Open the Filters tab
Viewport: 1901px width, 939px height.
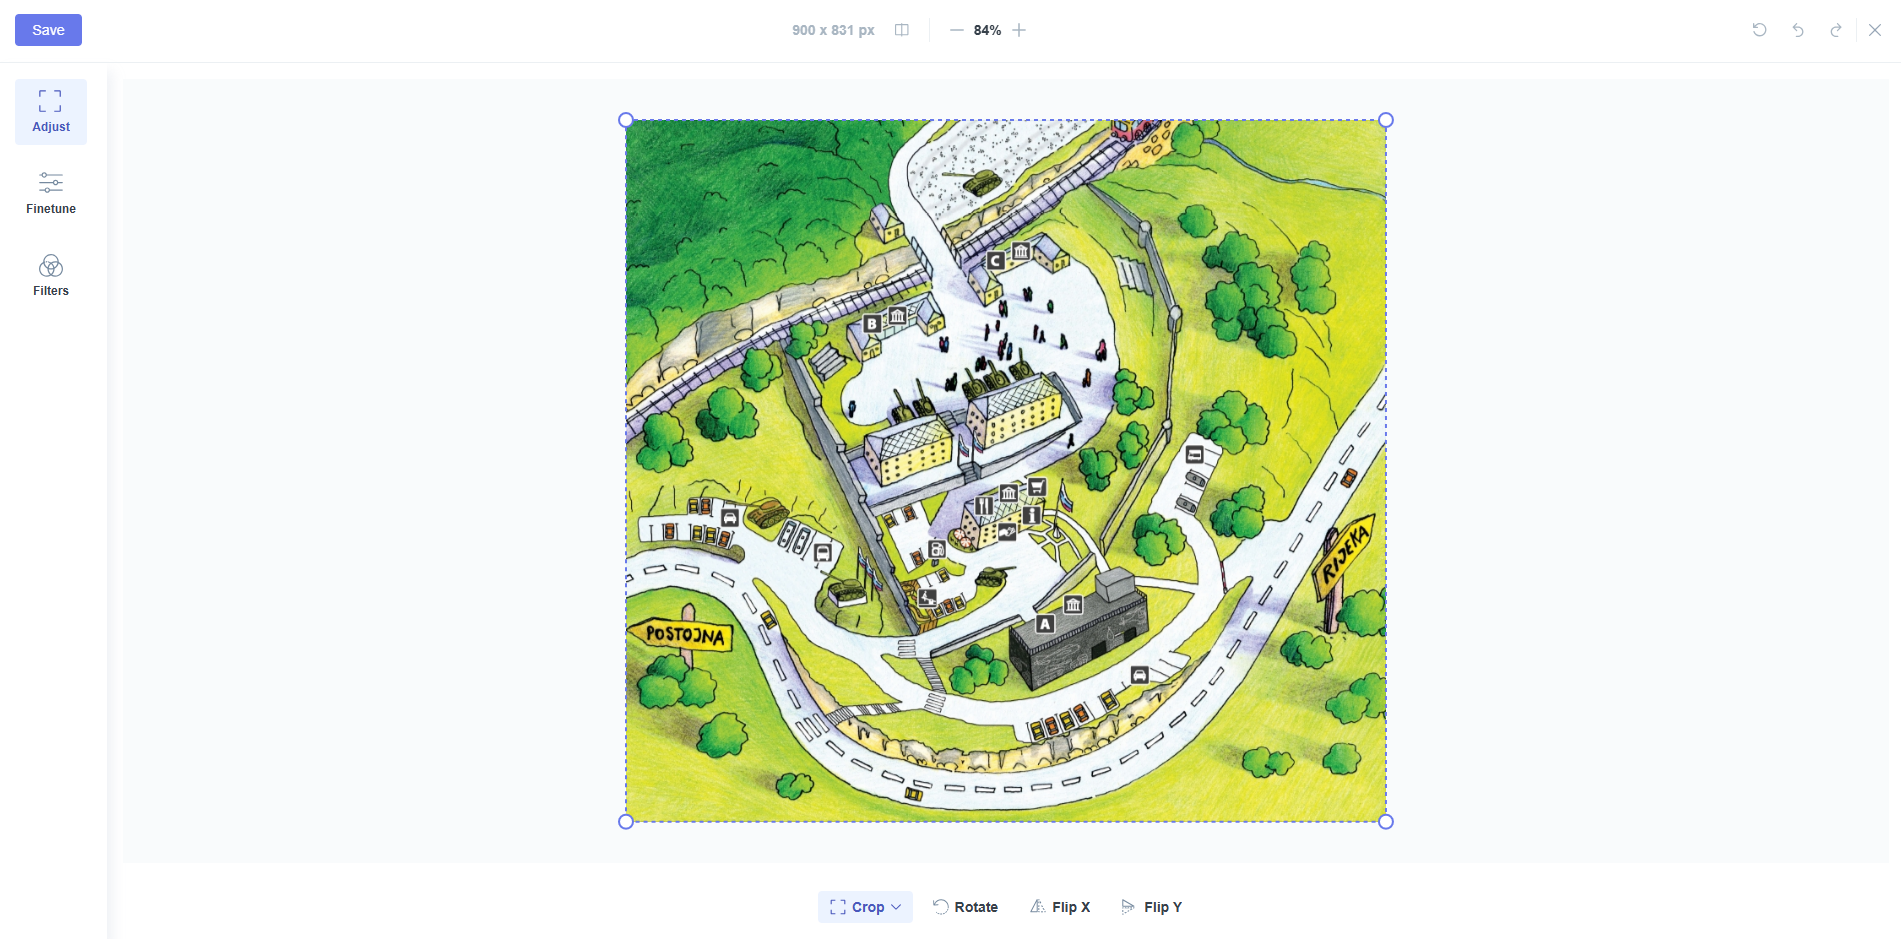pyautogui.click(x=51, y=276)
